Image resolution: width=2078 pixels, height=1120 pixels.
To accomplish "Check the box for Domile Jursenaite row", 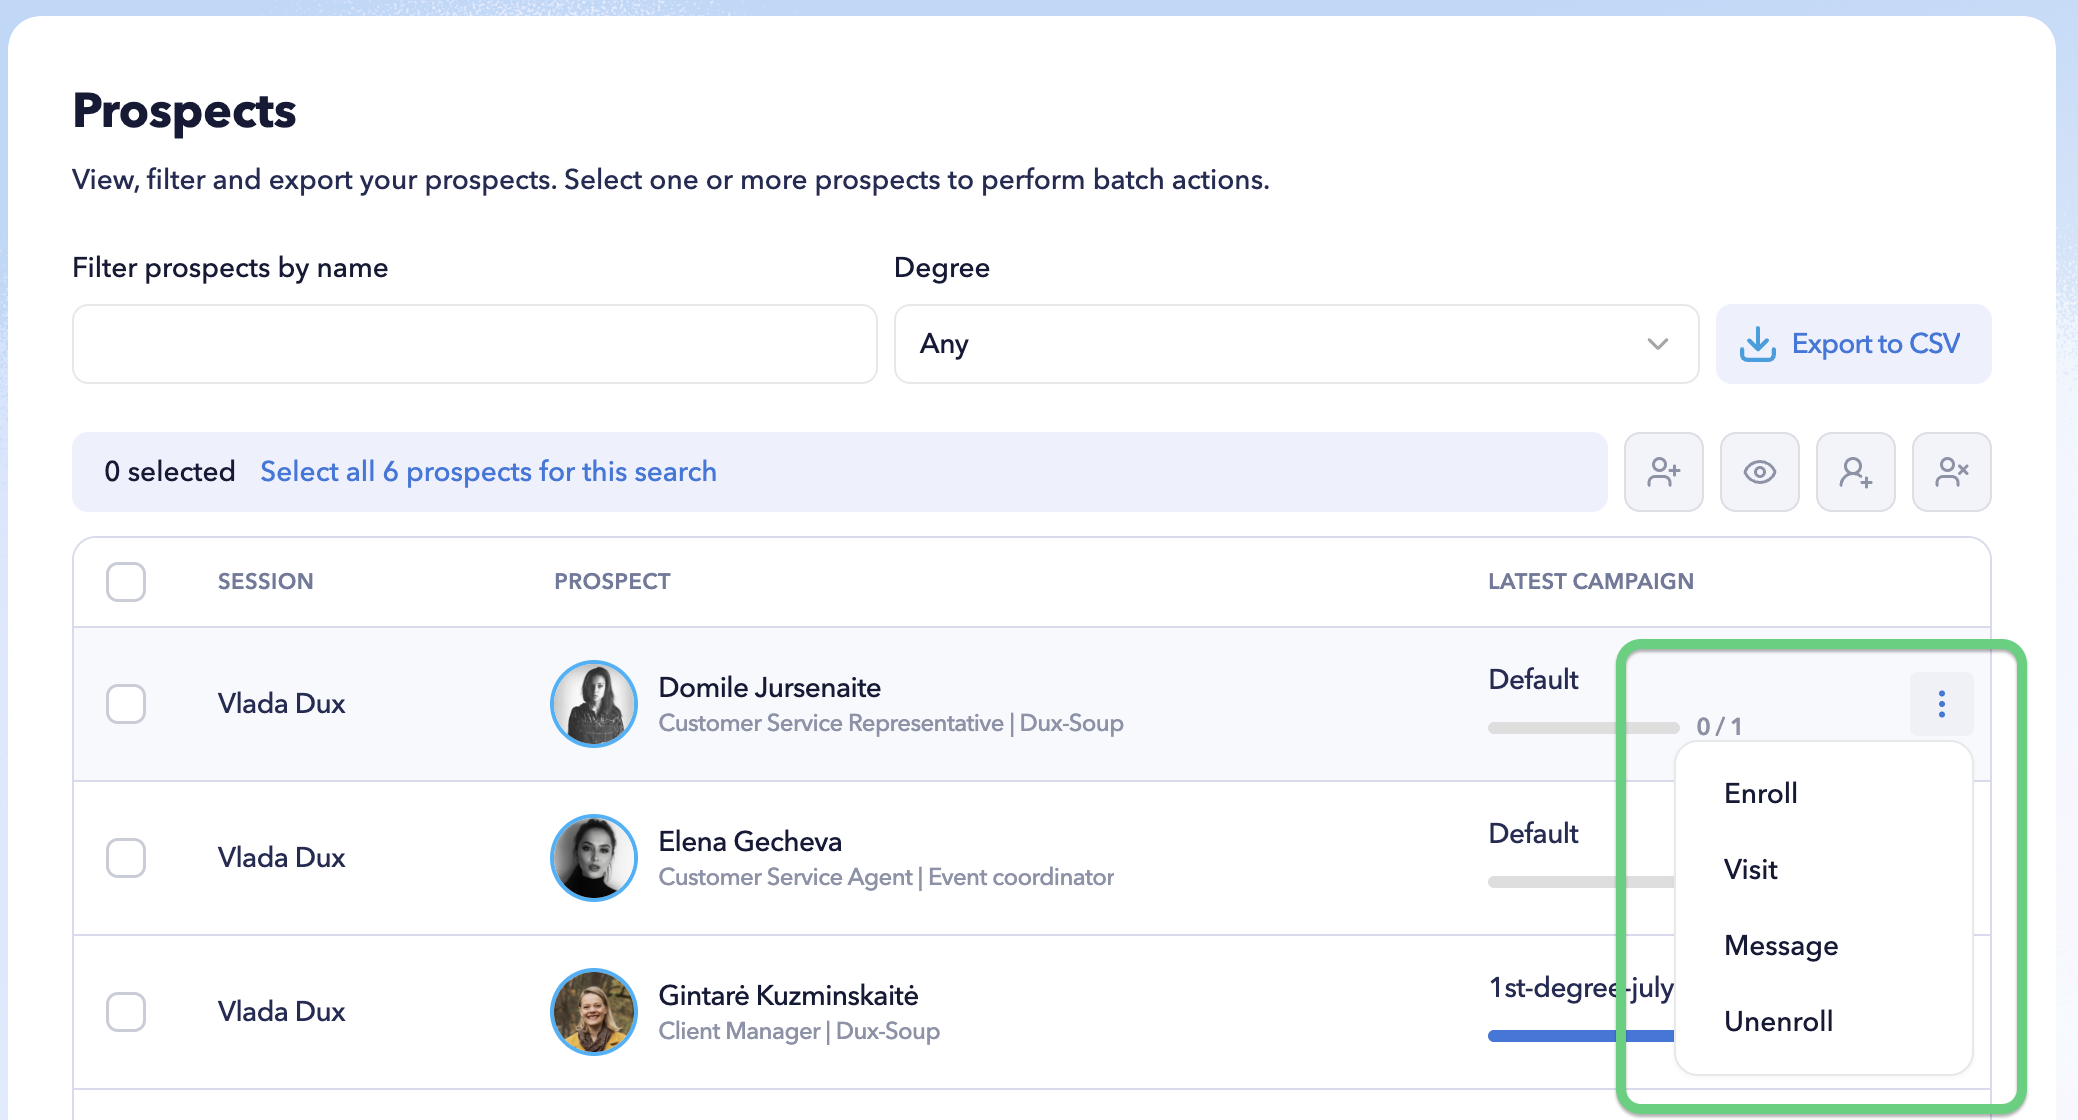I will point(126,704).
